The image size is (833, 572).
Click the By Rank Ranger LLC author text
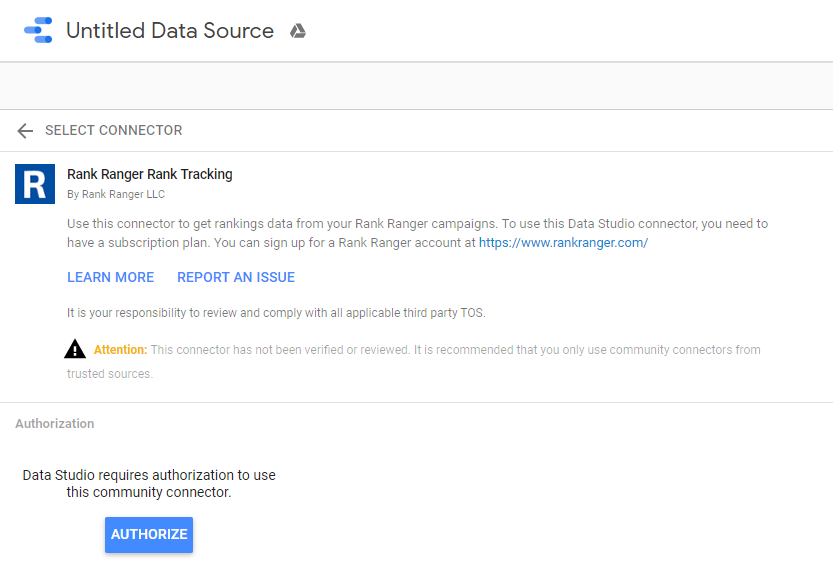coord(116,194)
